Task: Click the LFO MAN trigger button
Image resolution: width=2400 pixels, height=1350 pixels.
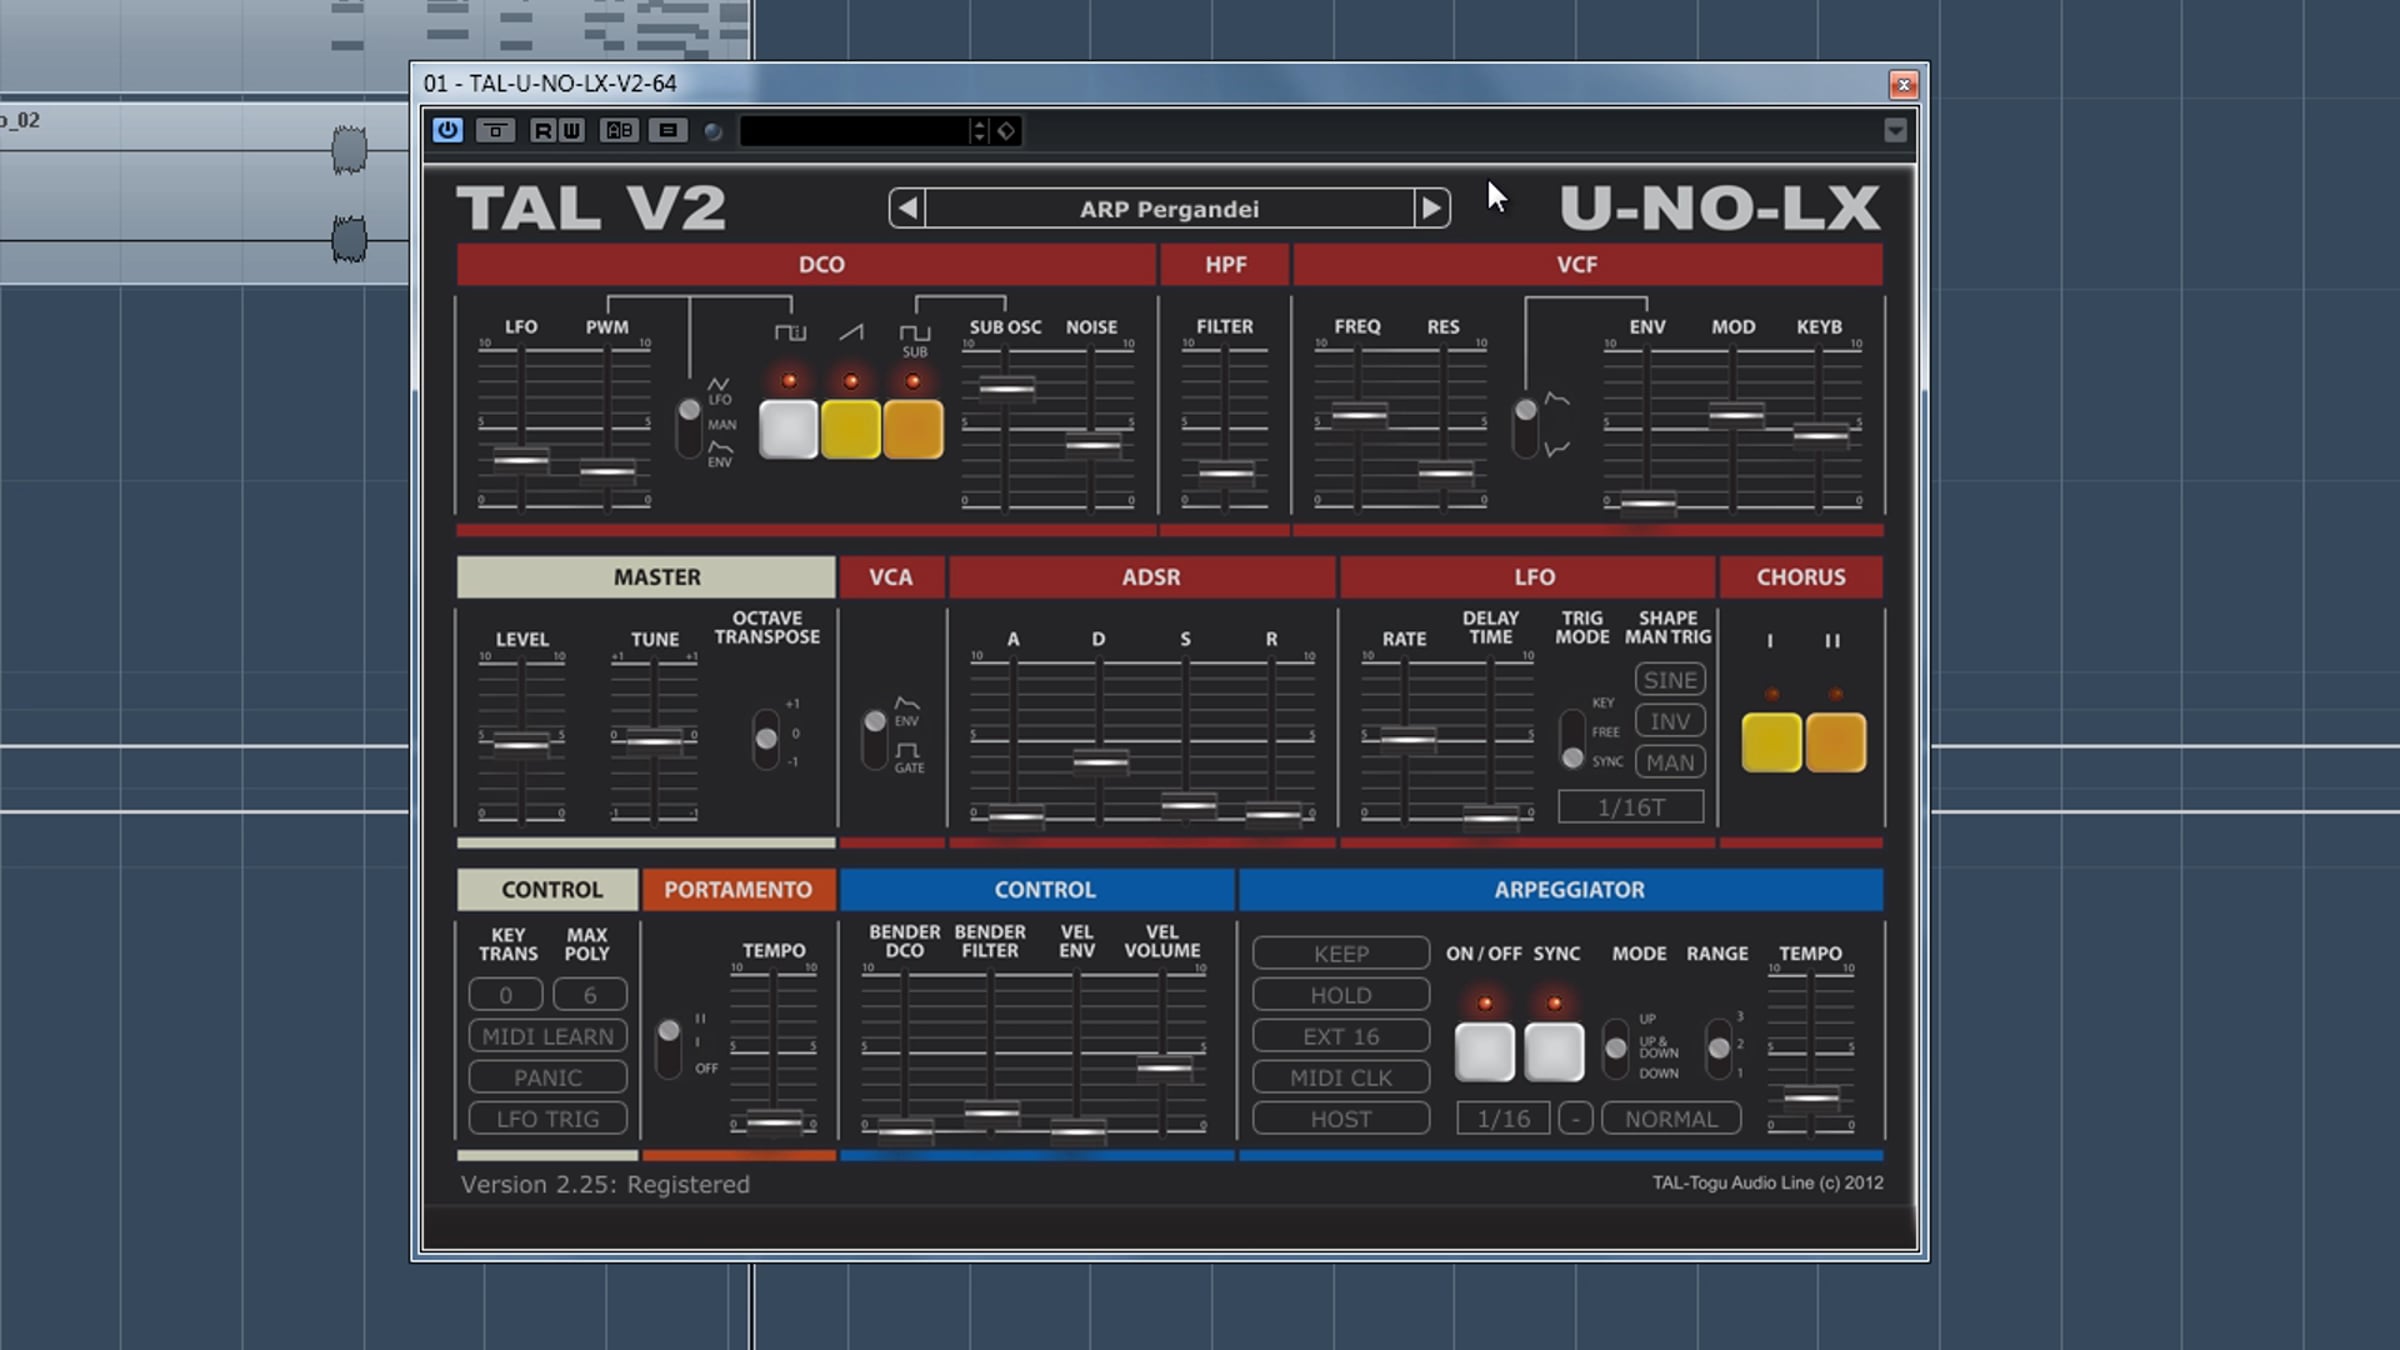Action: [1670, 762]
